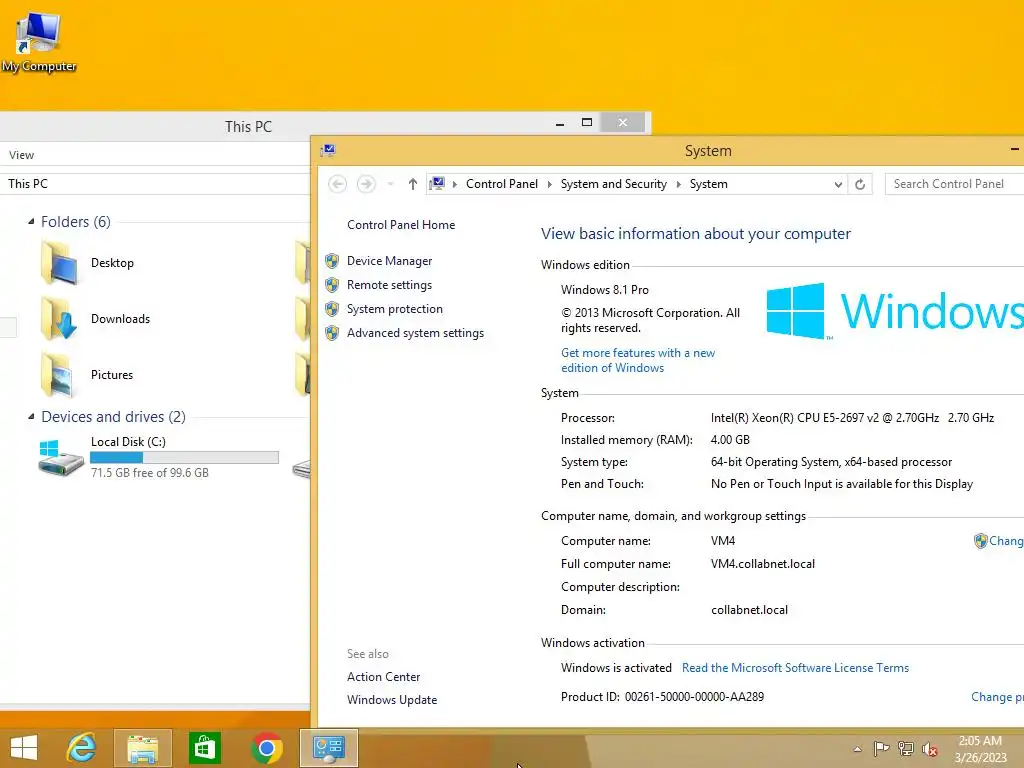Read the Microsoft Software License Terms
Screen dimensions: 1024x768
(795, 667)
